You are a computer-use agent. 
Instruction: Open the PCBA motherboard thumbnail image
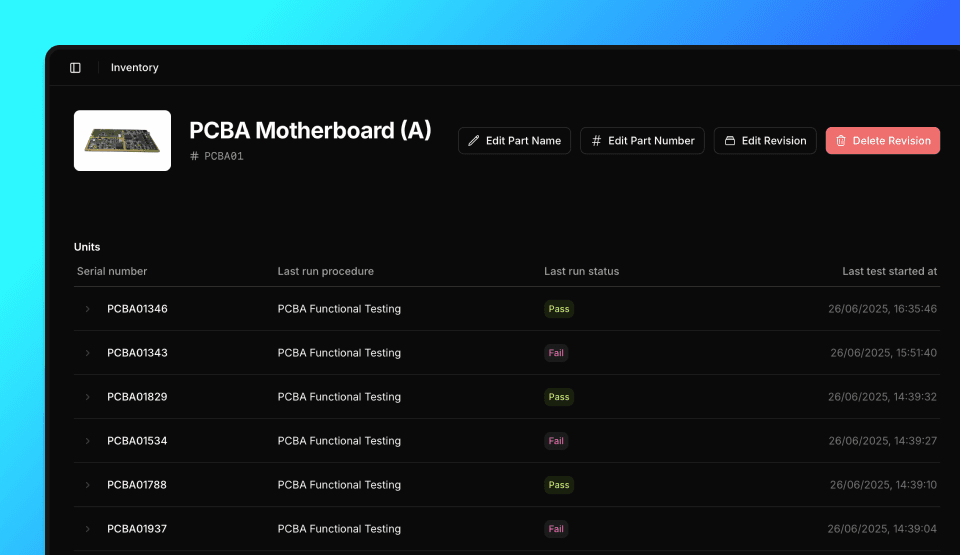click(122, 141)
